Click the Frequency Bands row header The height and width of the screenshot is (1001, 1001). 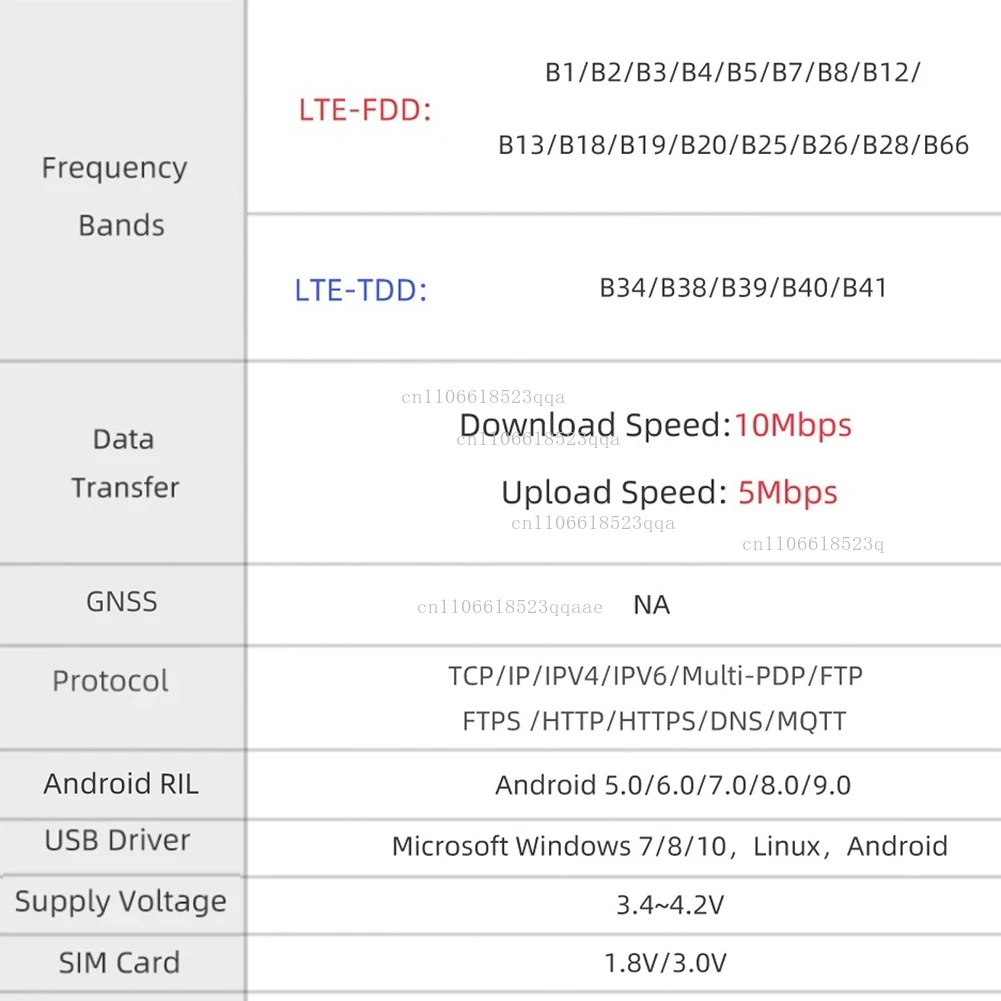(115, 196)
